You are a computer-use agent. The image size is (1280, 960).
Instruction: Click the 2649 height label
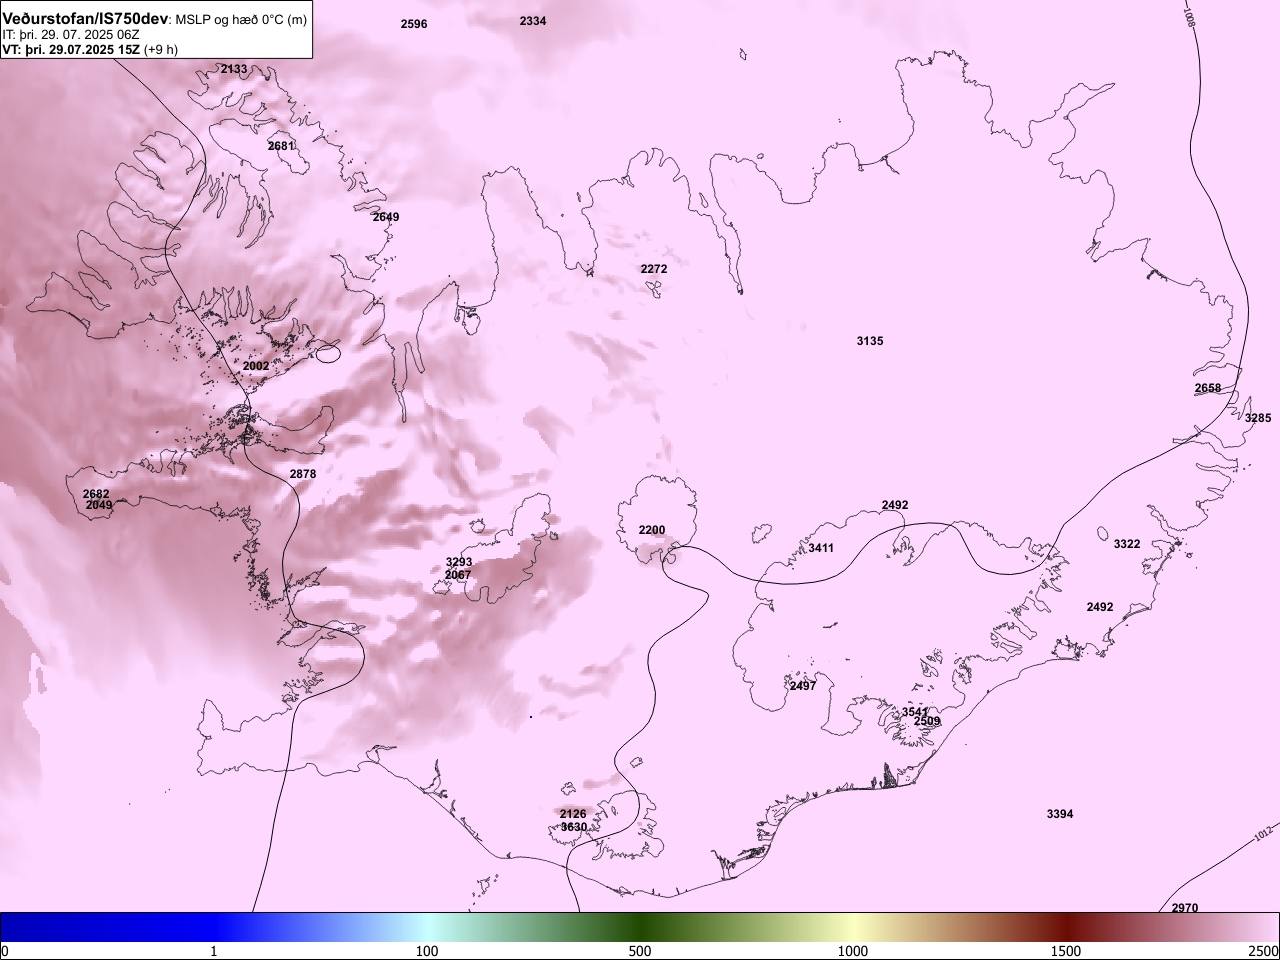click(386, 217)
